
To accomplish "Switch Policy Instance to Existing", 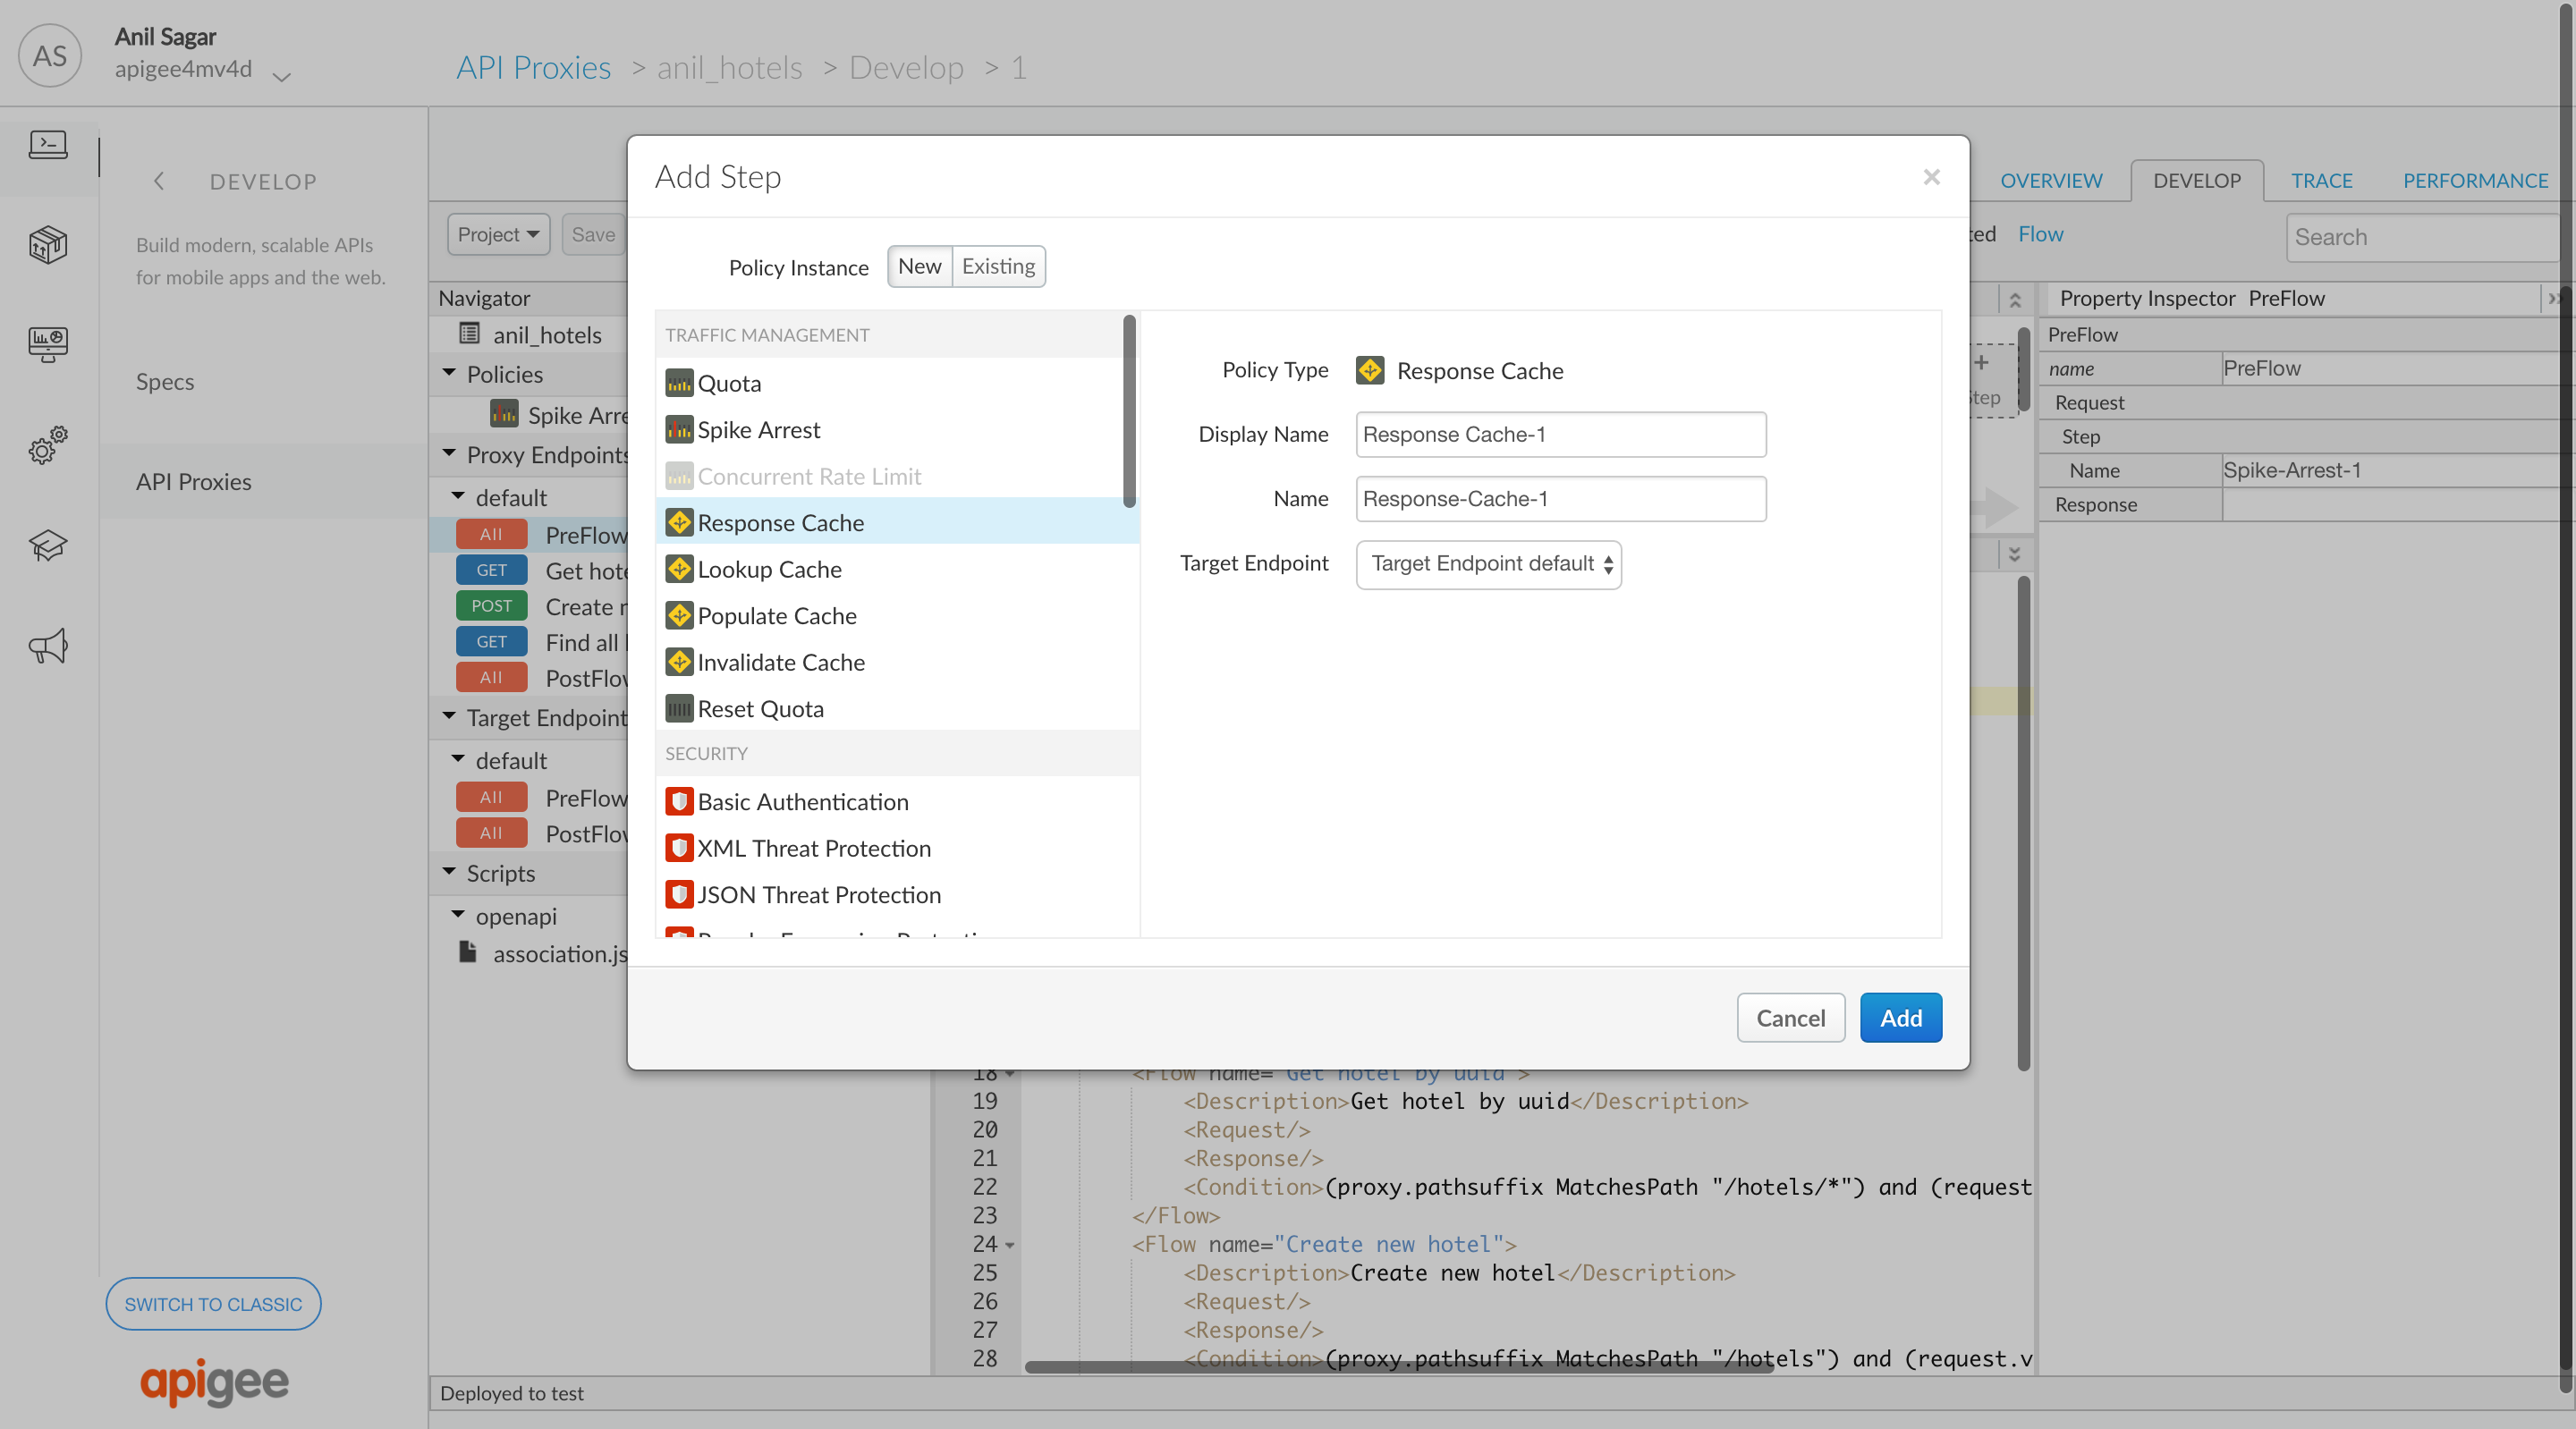I will pyautogui.click(x=997, y=267).
